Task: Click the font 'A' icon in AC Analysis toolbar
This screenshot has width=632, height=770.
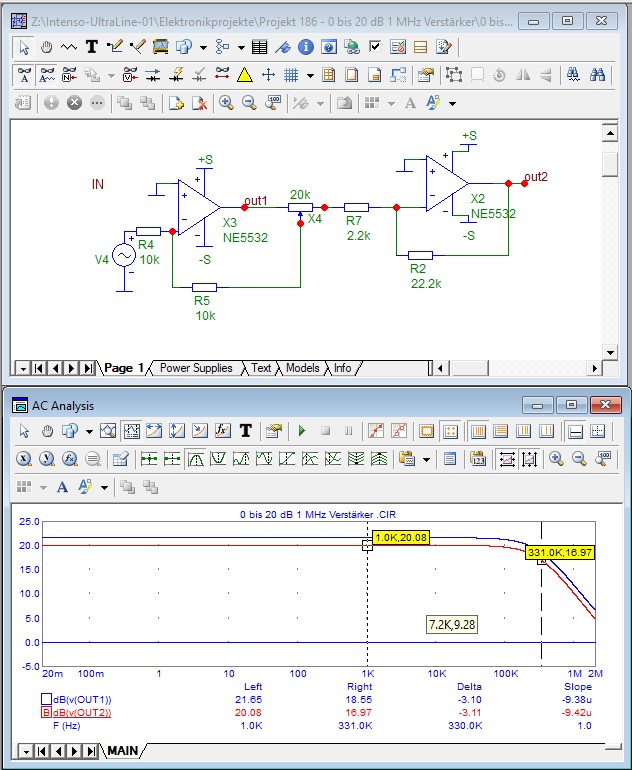Action: click(62, 487)
